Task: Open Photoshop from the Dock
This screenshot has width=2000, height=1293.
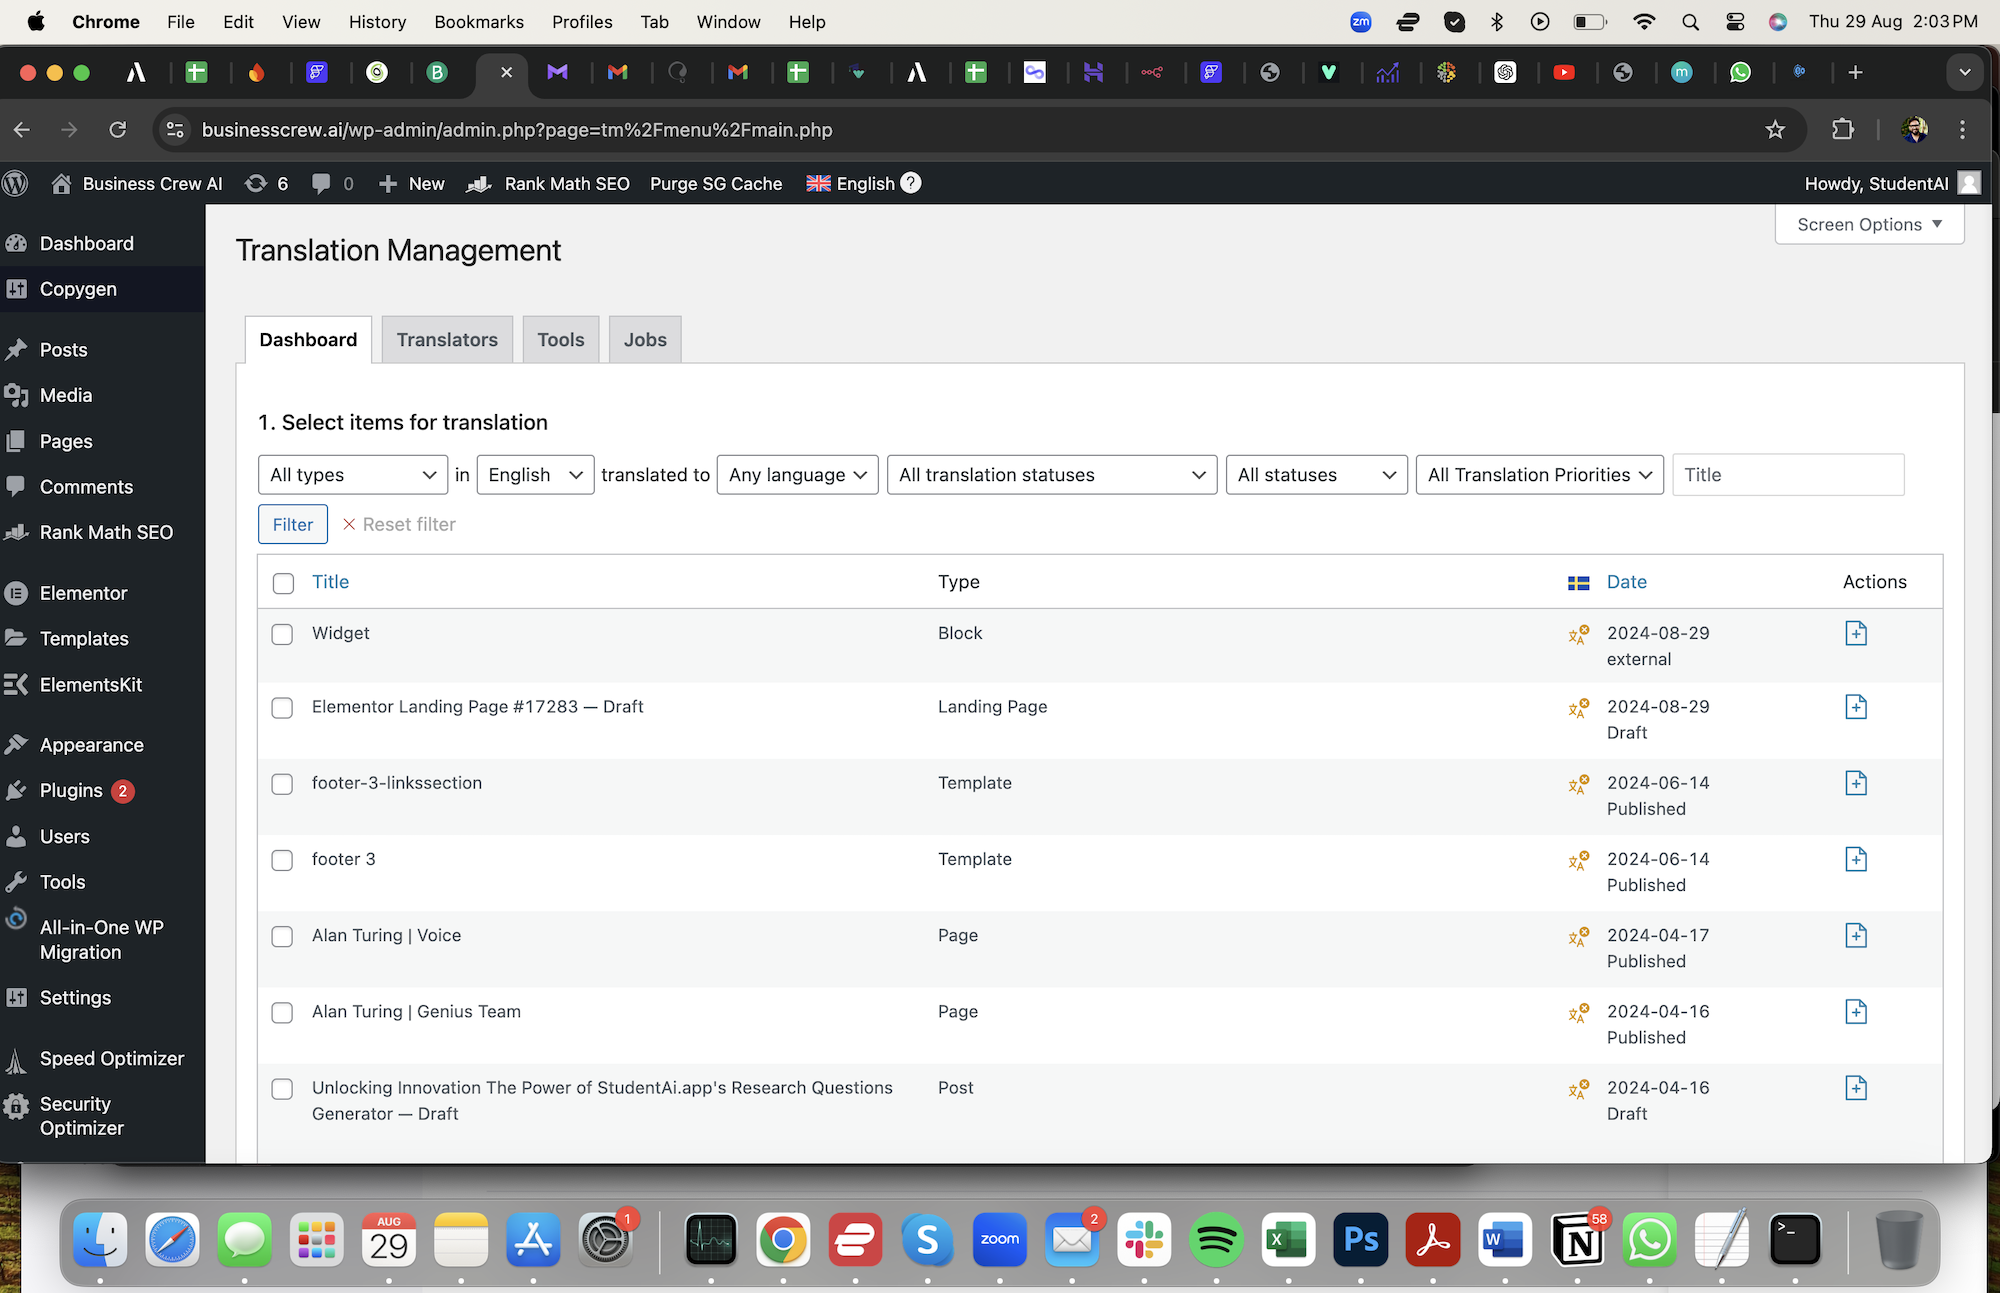Action: [x=1361, y=1240]
